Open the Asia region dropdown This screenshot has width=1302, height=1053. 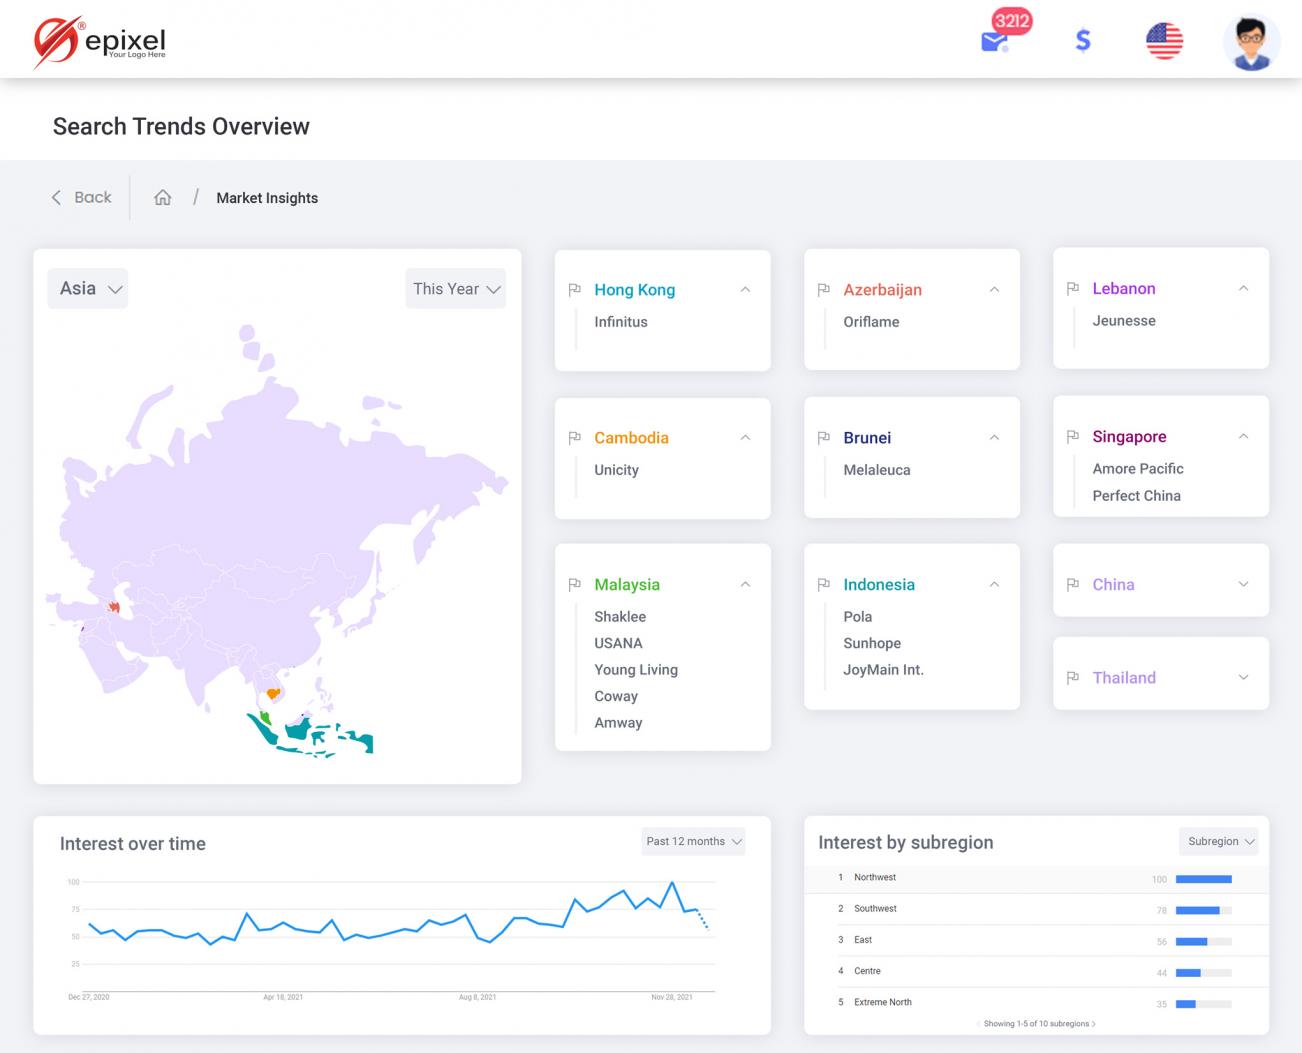tap(88, 289)
